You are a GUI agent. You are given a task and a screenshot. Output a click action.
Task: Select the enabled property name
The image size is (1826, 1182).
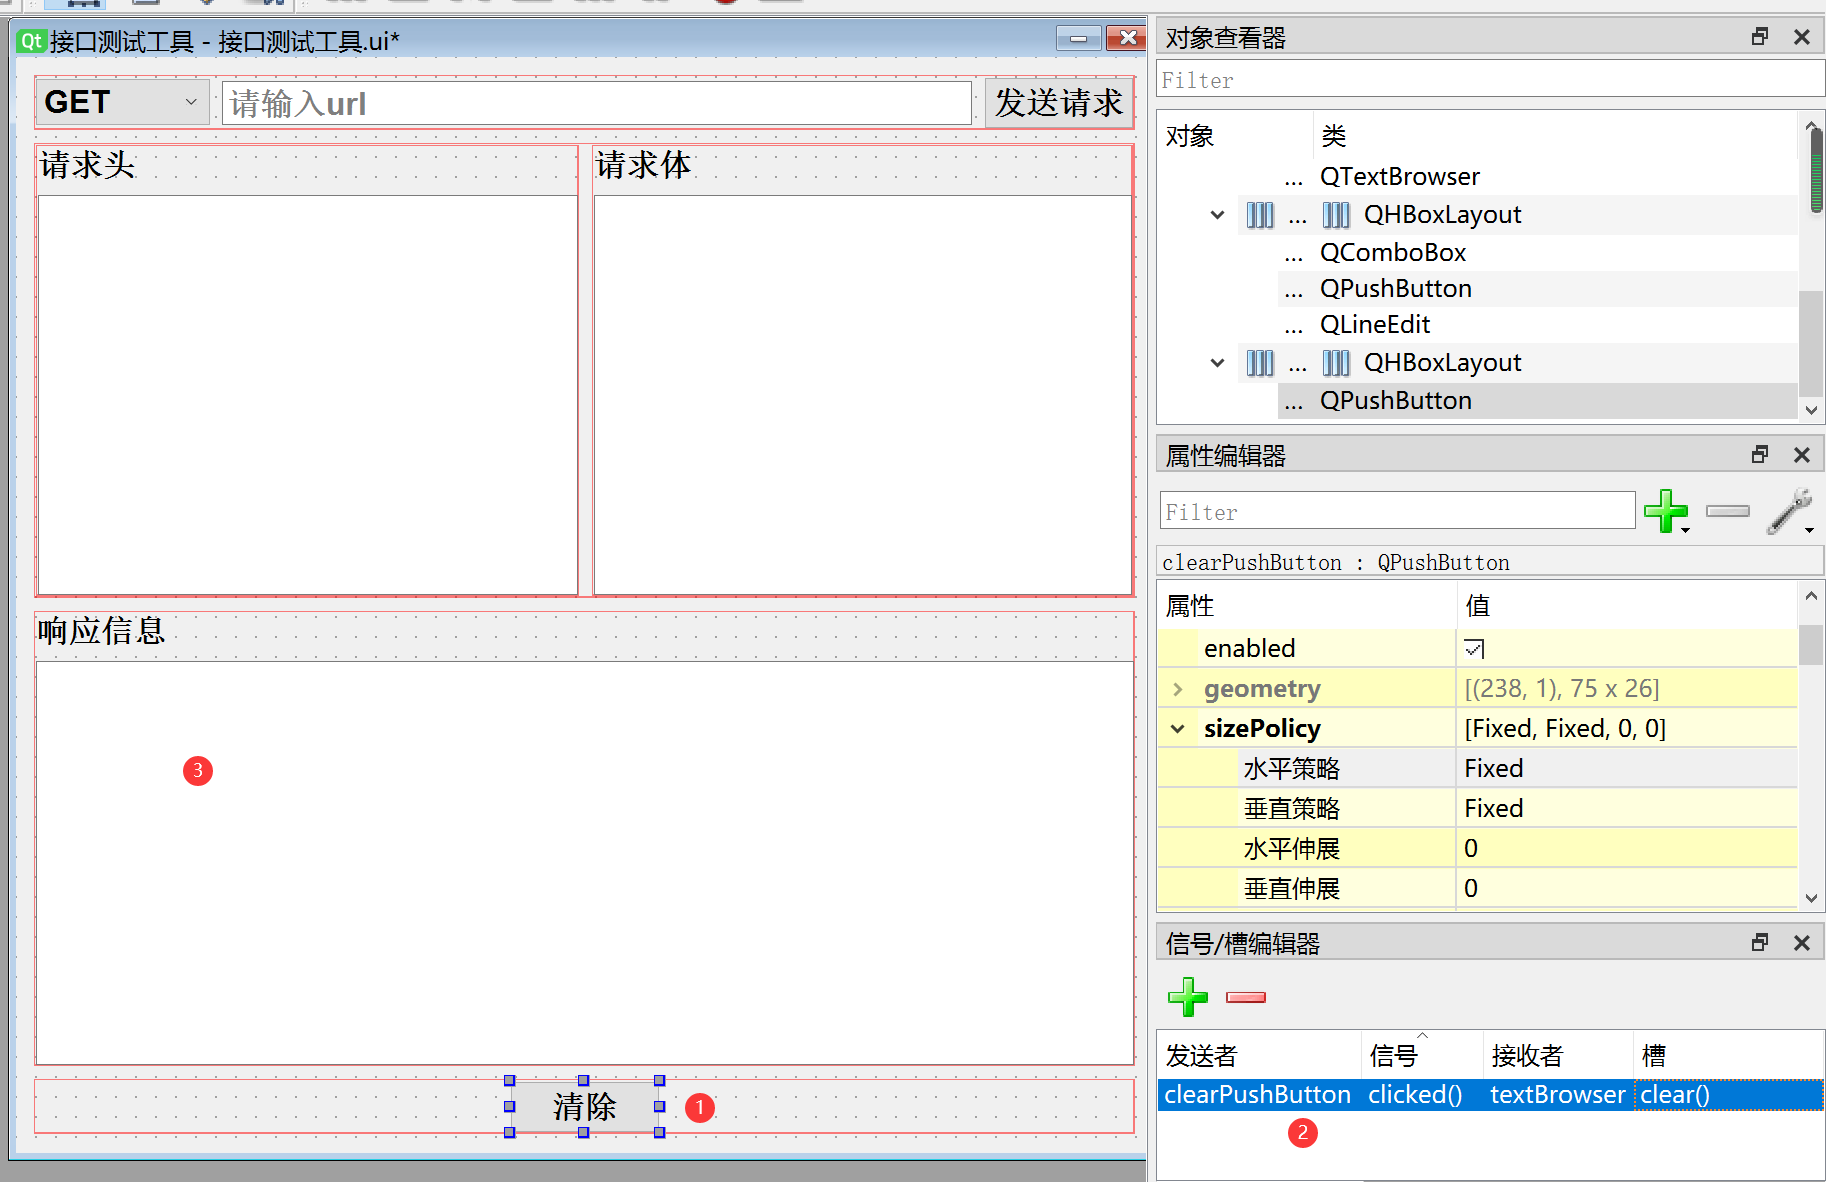pyautogui.click(x=1249, y=649)
